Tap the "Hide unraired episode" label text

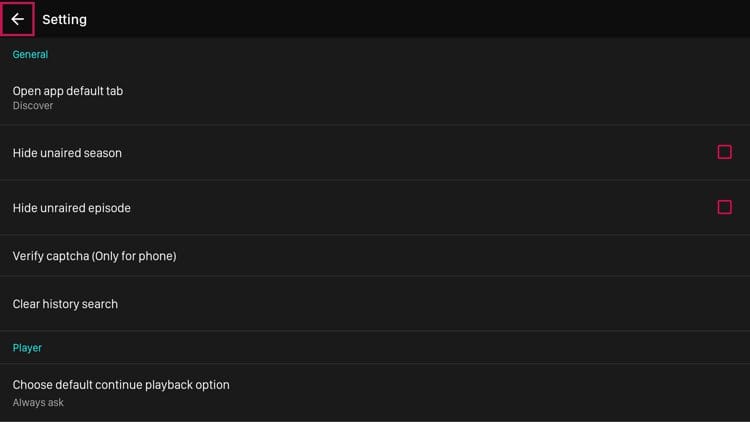pos(71,208)
